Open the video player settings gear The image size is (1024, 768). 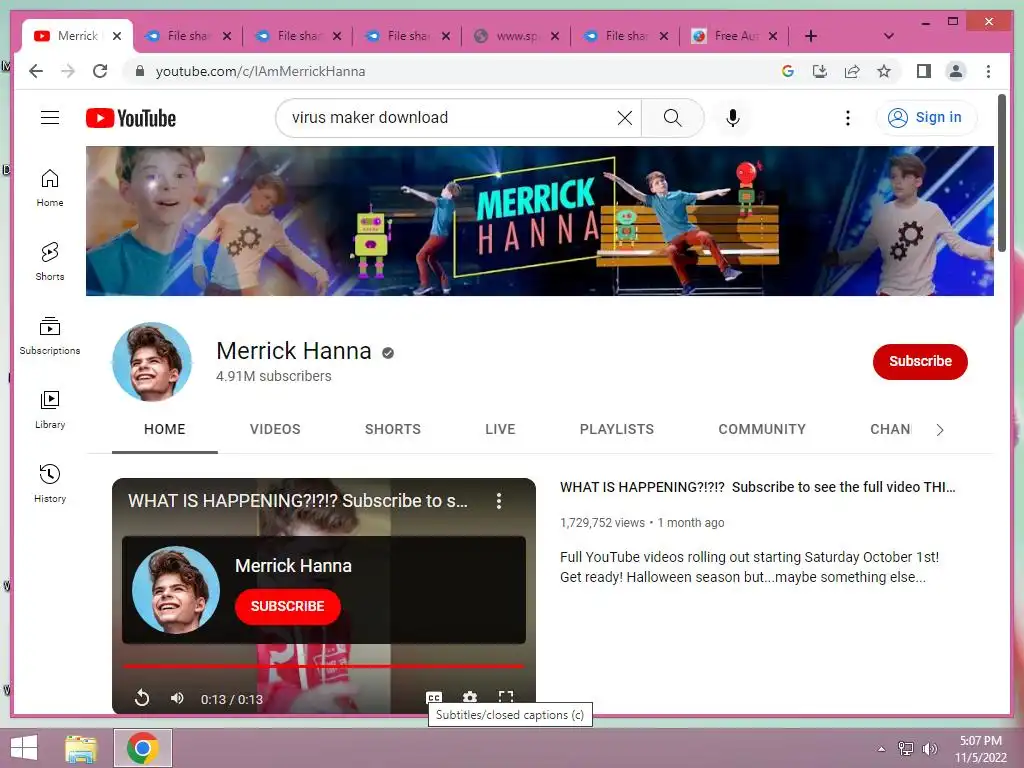click(470, 697)
